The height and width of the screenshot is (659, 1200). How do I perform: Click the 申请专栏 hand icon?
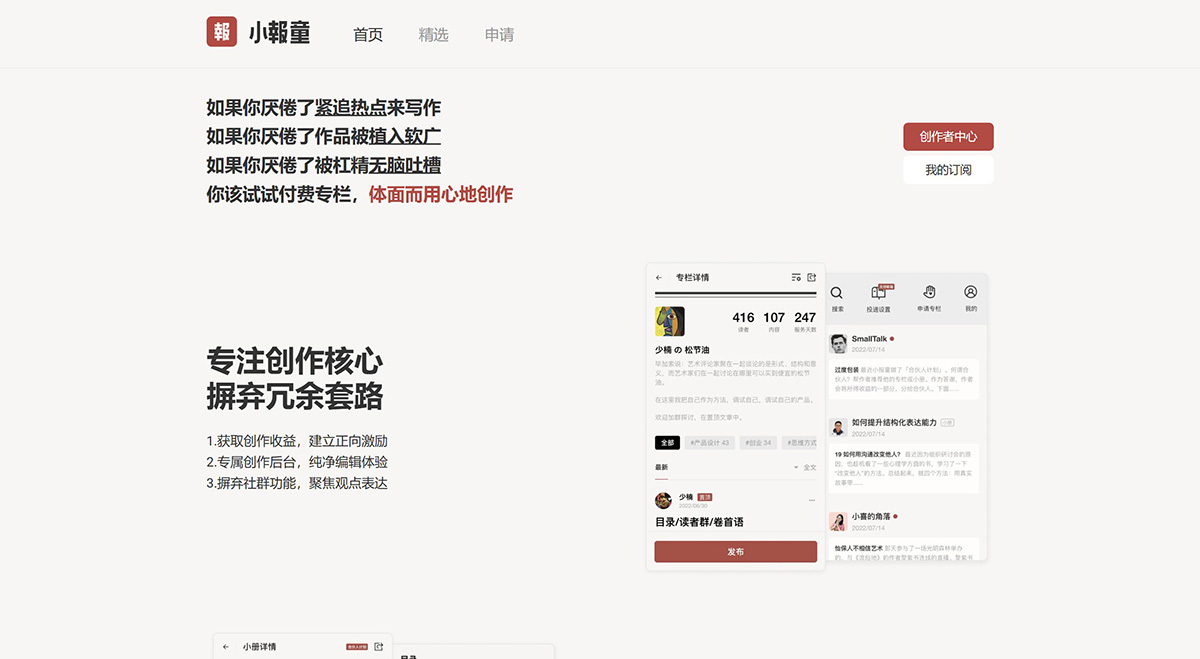tap(929, 292)
